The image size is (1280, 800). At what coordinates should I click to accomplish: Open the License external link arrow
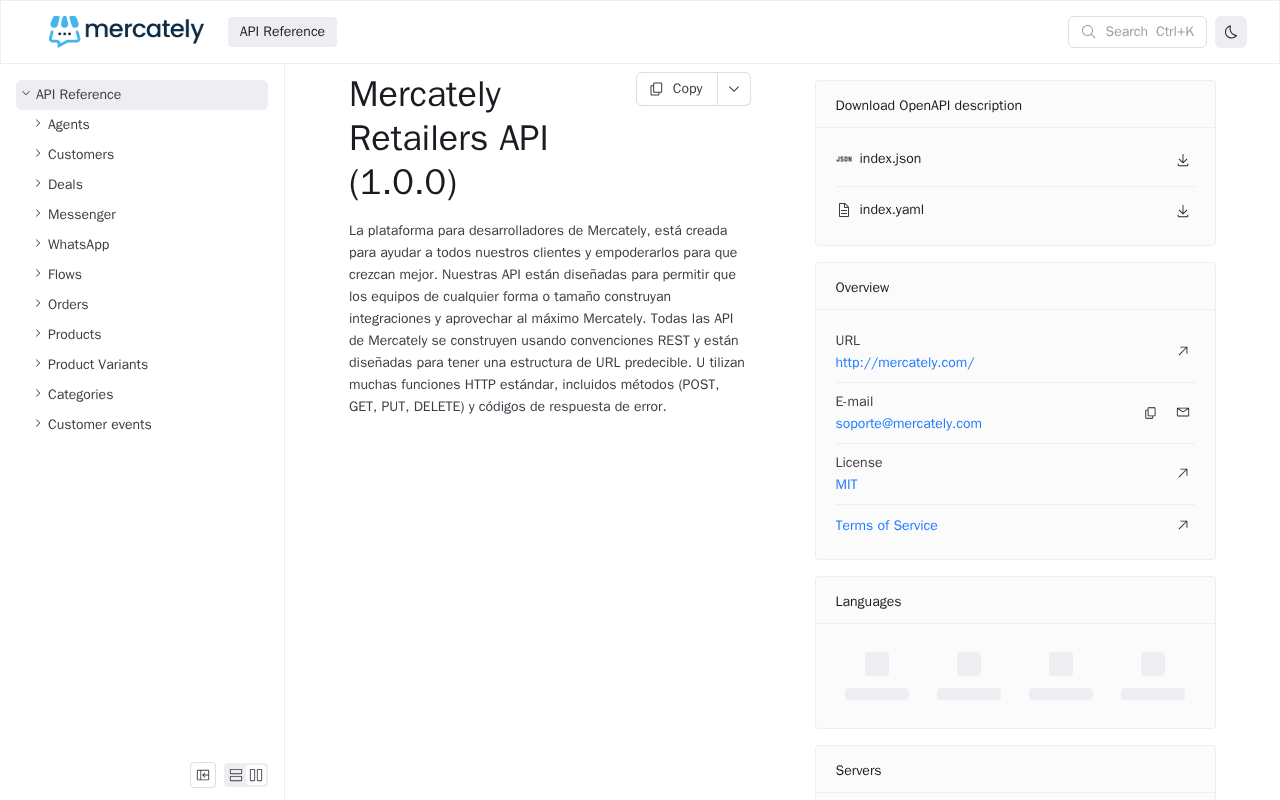(x=1182, y=473)
